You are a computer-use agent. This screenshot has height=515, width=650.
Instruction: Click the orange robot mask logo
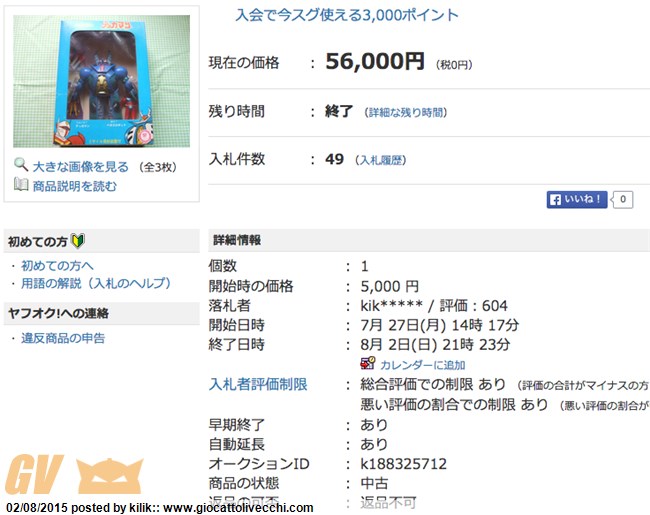(x=110, y=475)
